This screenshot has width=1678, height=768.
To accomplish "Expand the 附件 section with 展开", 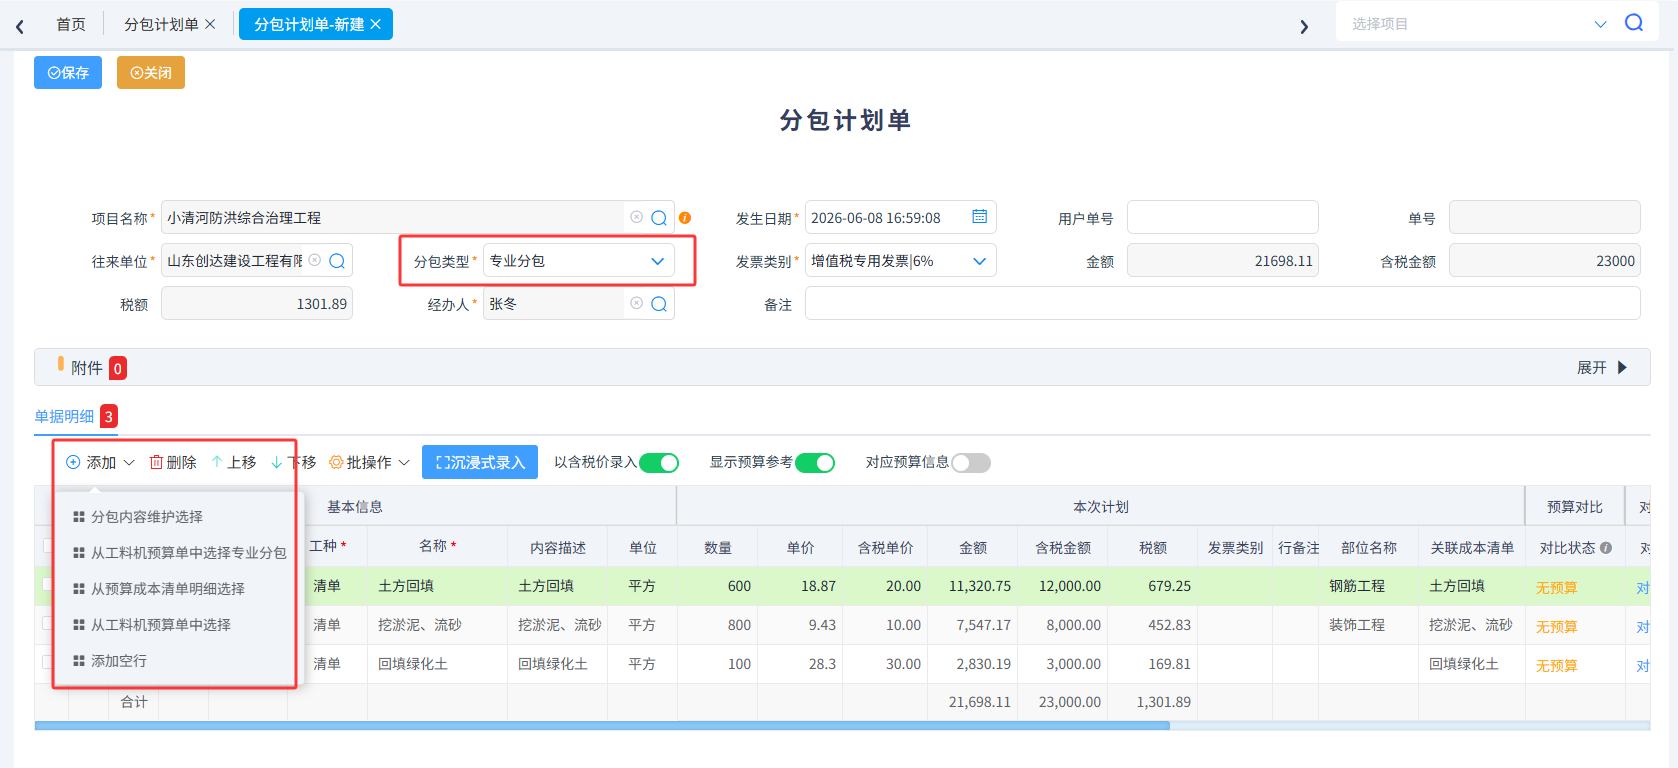I will [1602, 368].
